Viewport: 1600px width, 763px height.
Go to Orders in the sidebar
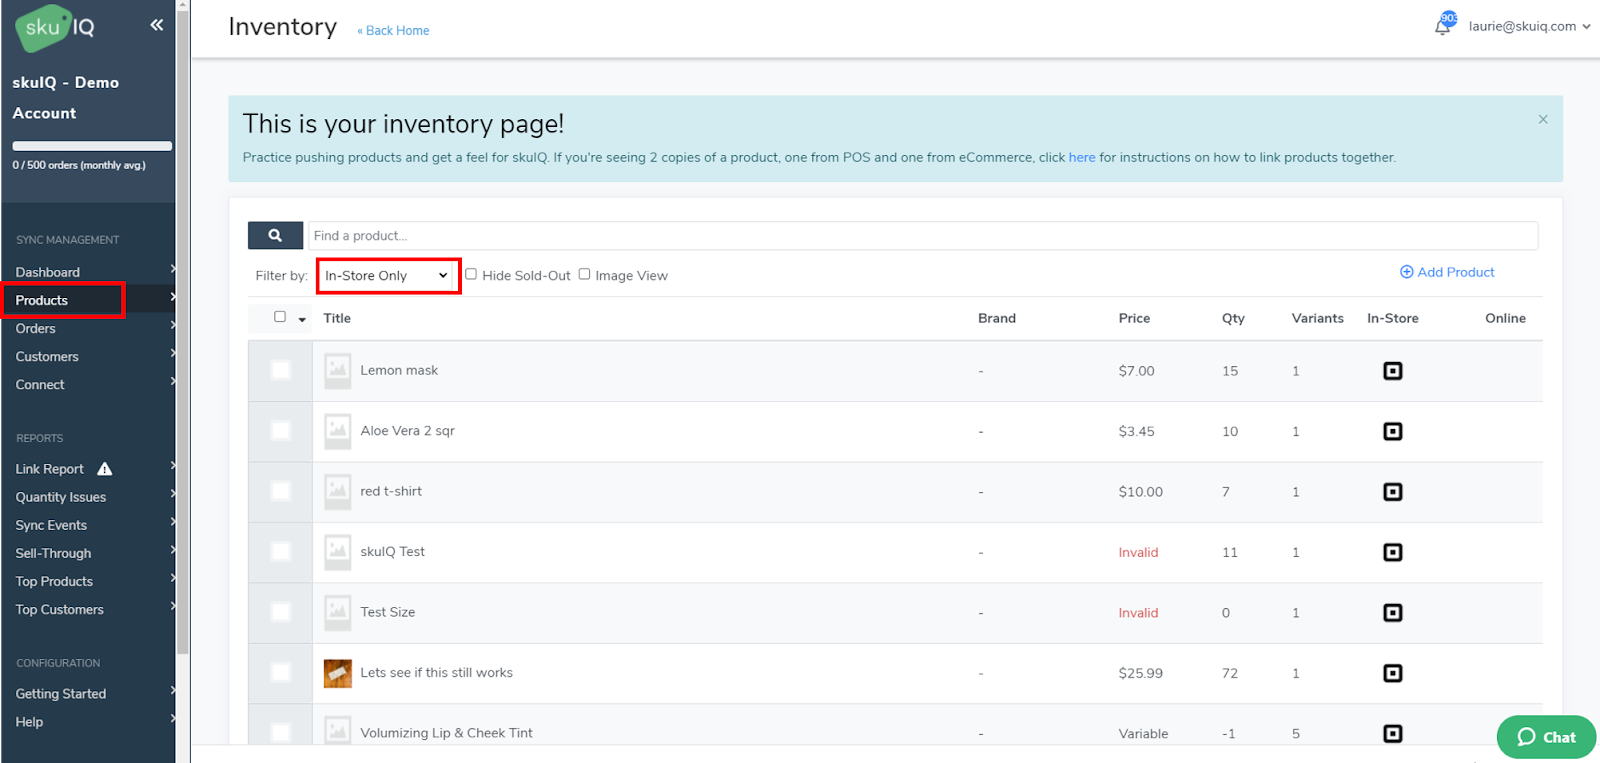click(x=36, y=329)
